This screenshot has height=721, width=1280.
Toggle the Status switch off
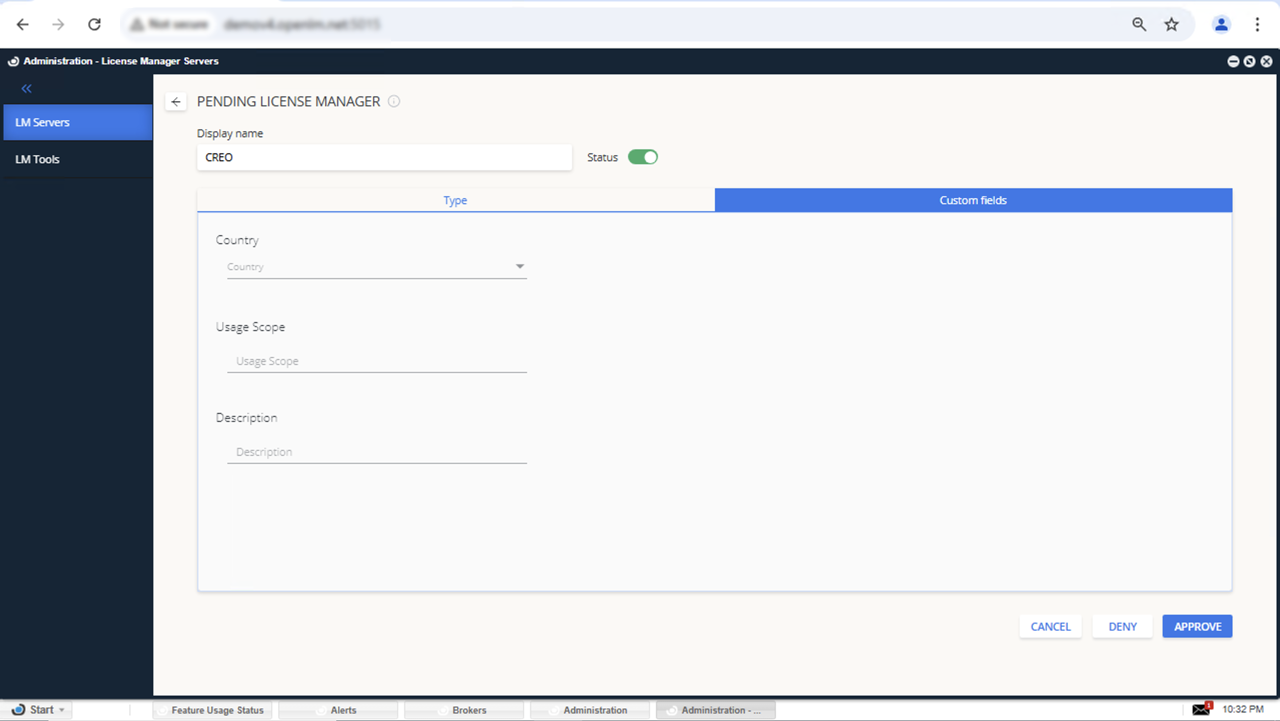[x=643, y=157]
